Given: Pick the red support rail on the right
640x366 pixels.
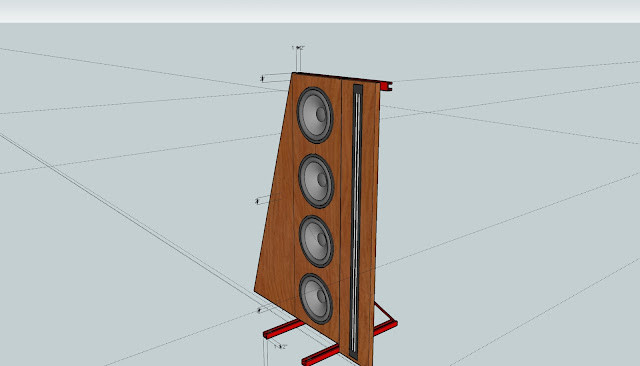Looking at the screenshot, I should [386, 328].
